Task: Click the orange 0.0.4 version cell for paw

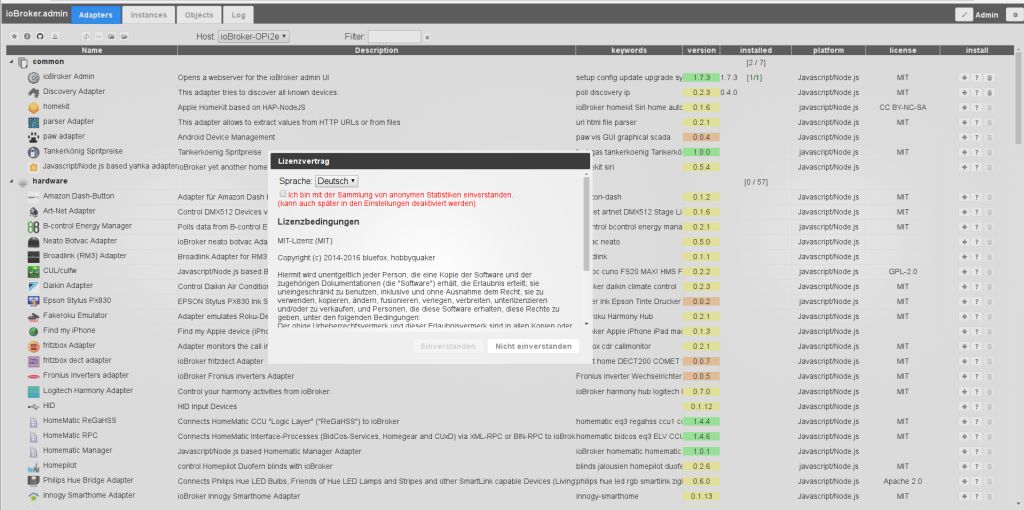Action: tap(701, 137)
